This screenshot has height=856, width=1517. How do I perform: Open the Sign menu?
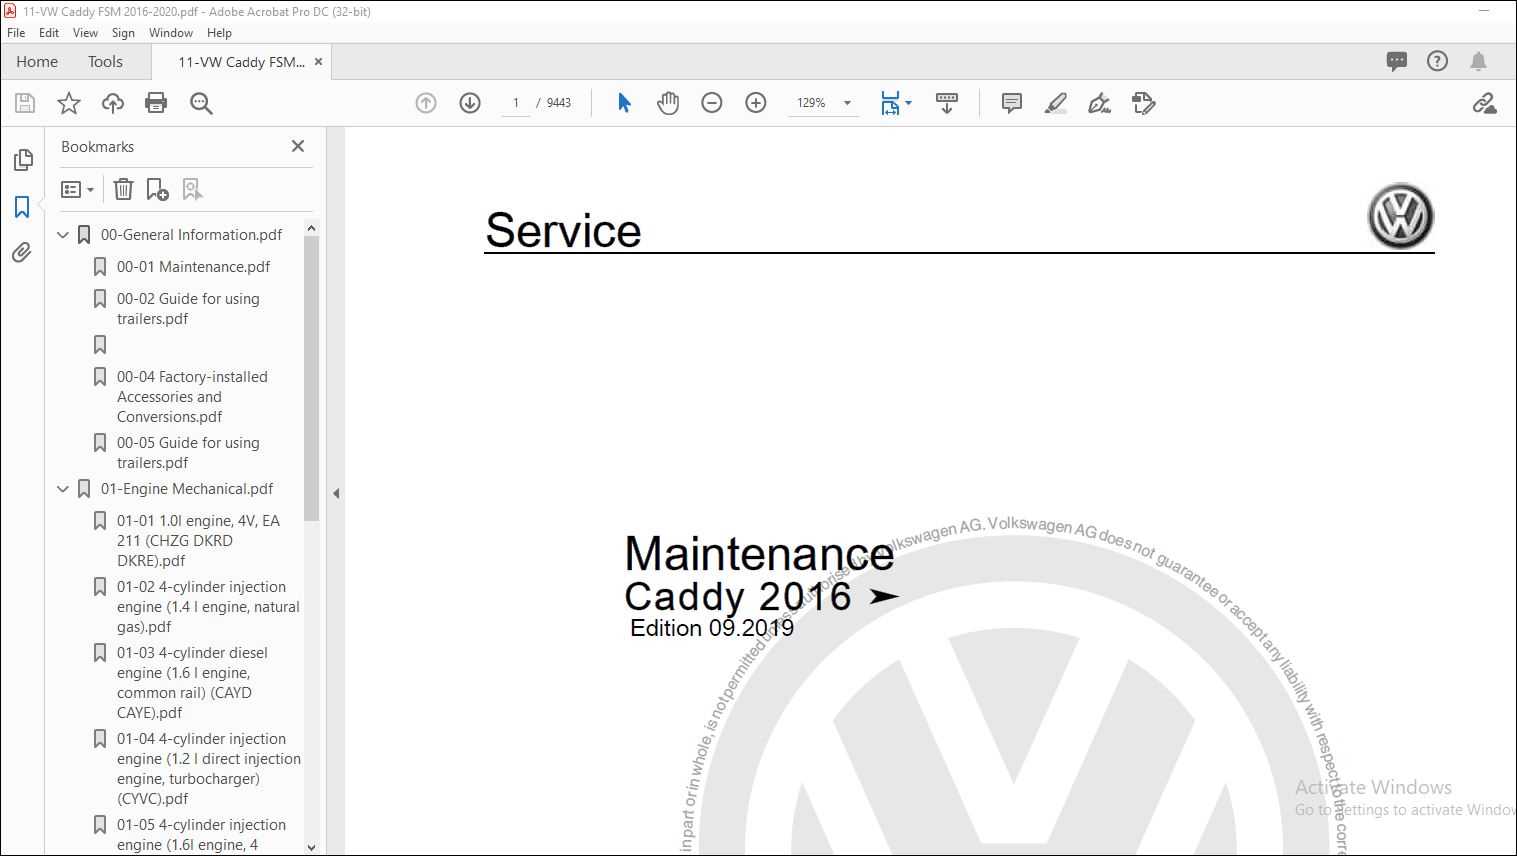[123, 33]
